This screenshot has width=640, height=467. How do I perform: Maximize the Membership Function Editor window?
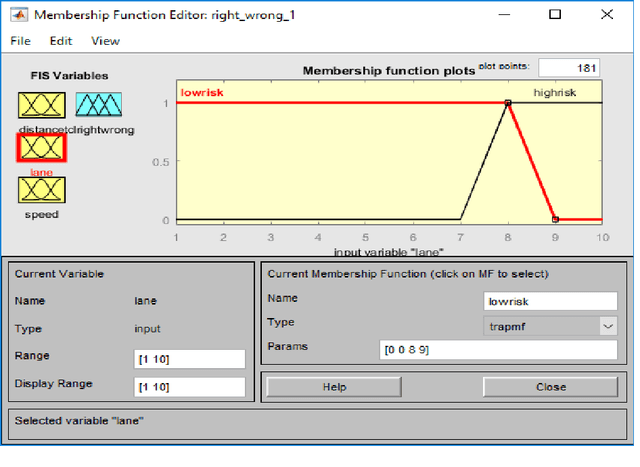(555, 15)
